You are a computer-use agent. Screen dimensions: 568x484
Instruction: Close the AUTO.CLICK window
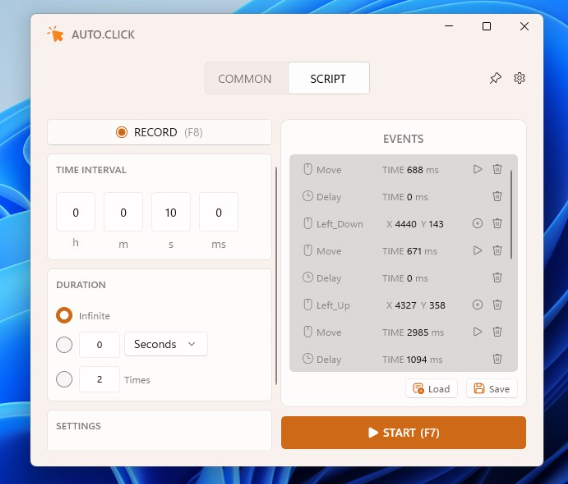point(524,26)
